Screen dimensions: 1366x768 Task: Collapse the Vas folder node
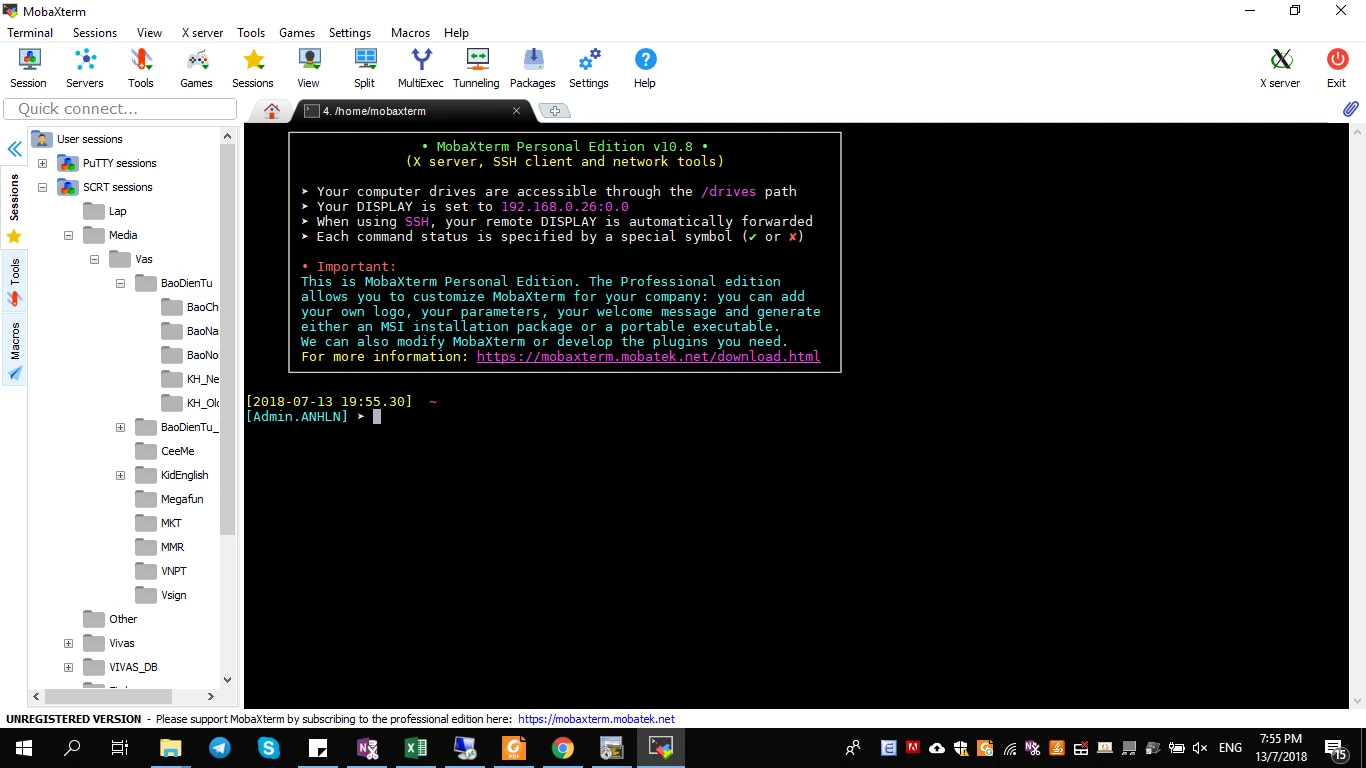94,259
